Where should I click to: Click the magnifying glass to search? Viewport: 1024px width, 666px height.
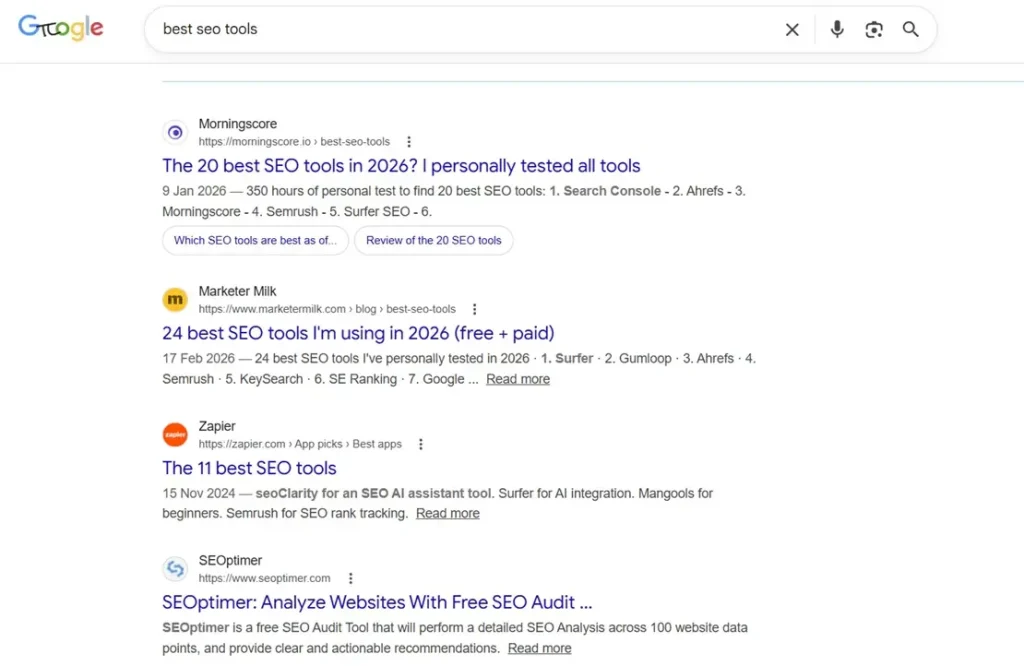(x=910, y=29)
